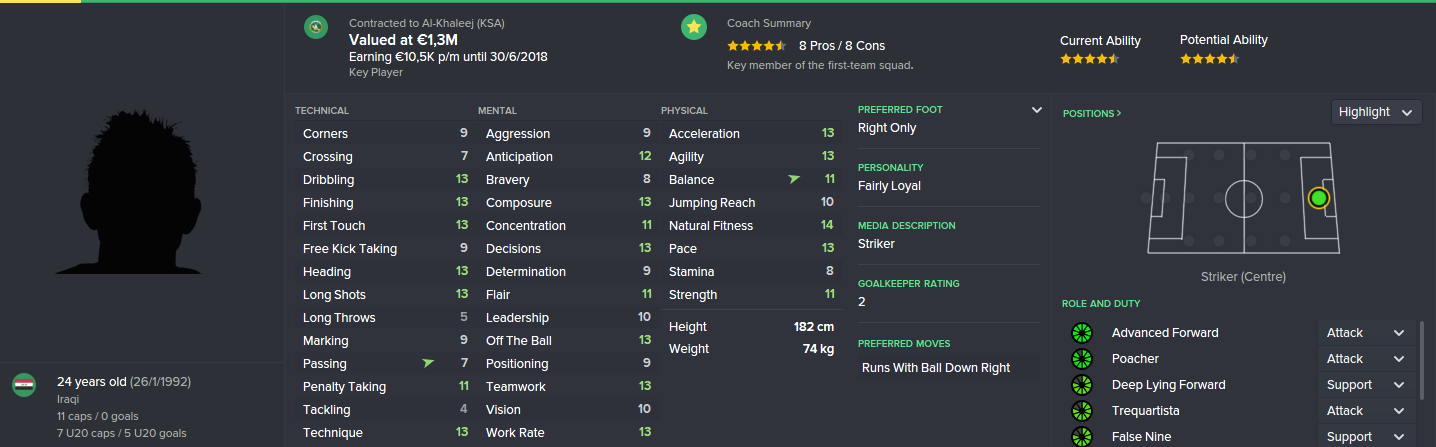Open the Positions section link
This screenshot has height=447, width=1436.
[x=1092, y=114]
